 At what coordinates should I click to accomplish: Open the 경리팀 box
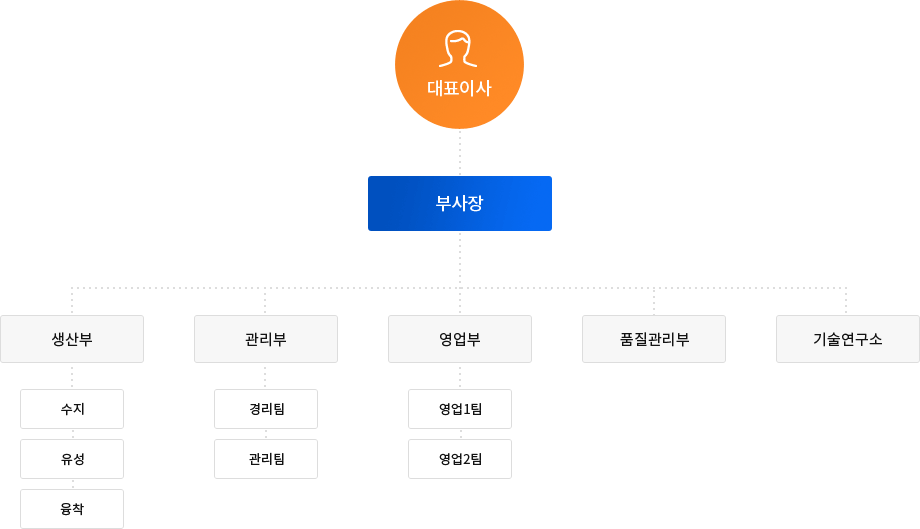[x=266, y=409]
